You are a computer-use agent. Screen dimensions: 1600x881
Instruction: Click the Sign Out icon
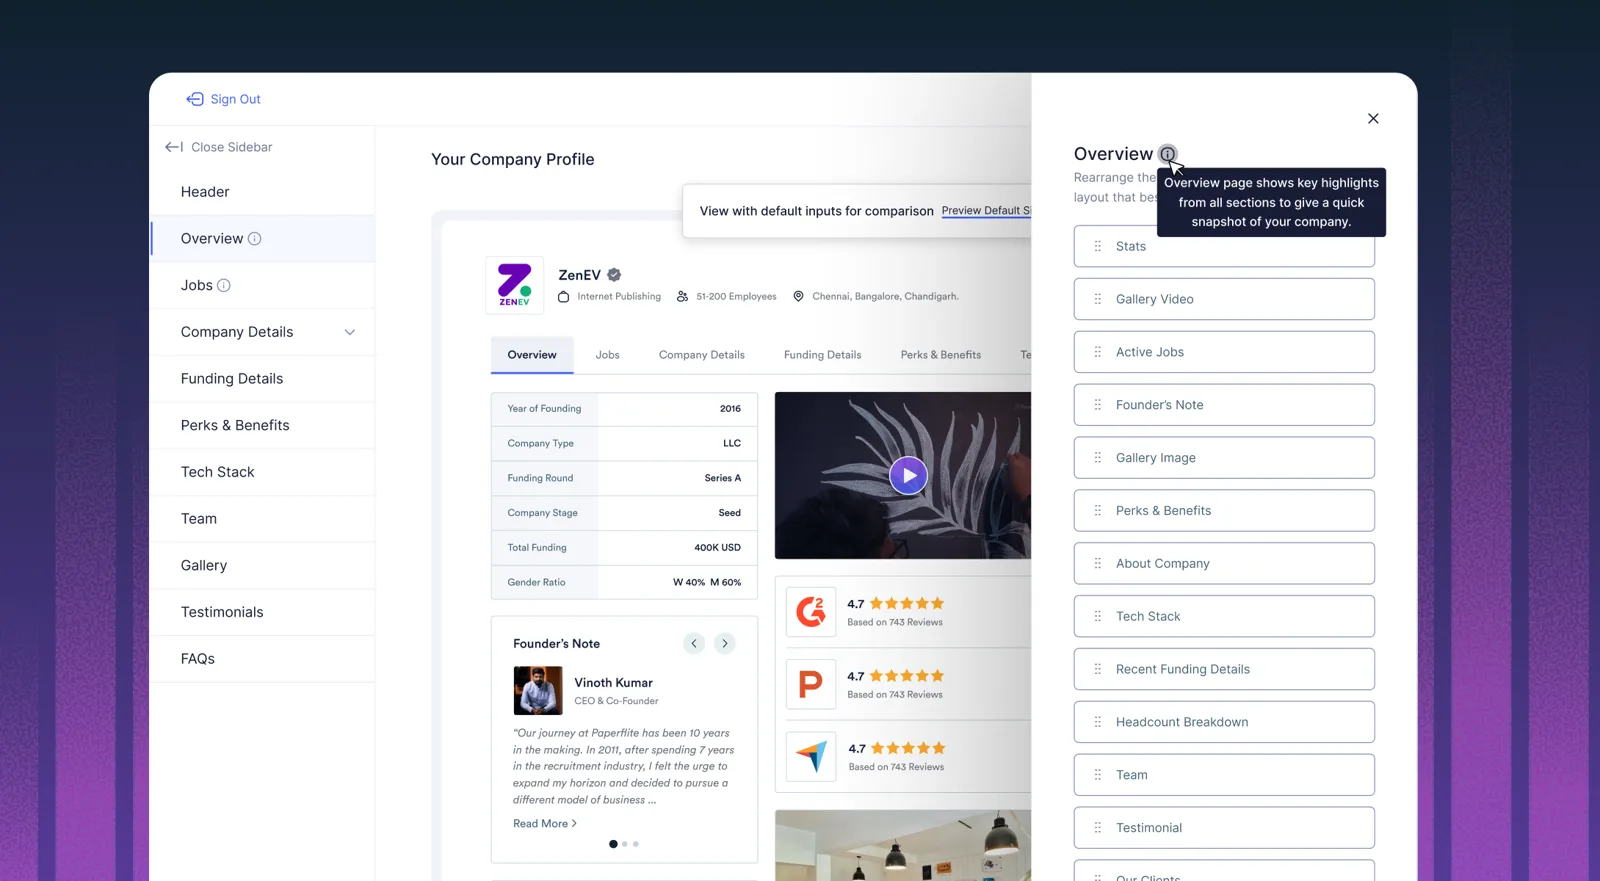coord(195,99)
